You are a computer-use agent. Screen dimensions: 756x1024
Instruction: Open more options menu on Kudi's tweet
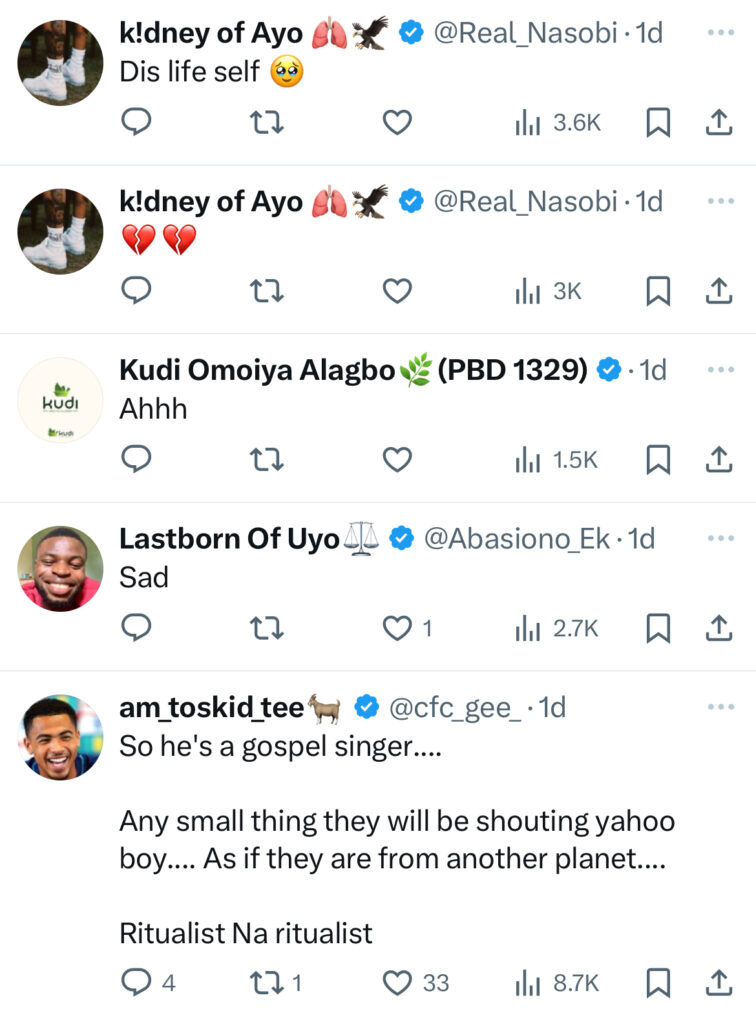click(x=720, y=370)
